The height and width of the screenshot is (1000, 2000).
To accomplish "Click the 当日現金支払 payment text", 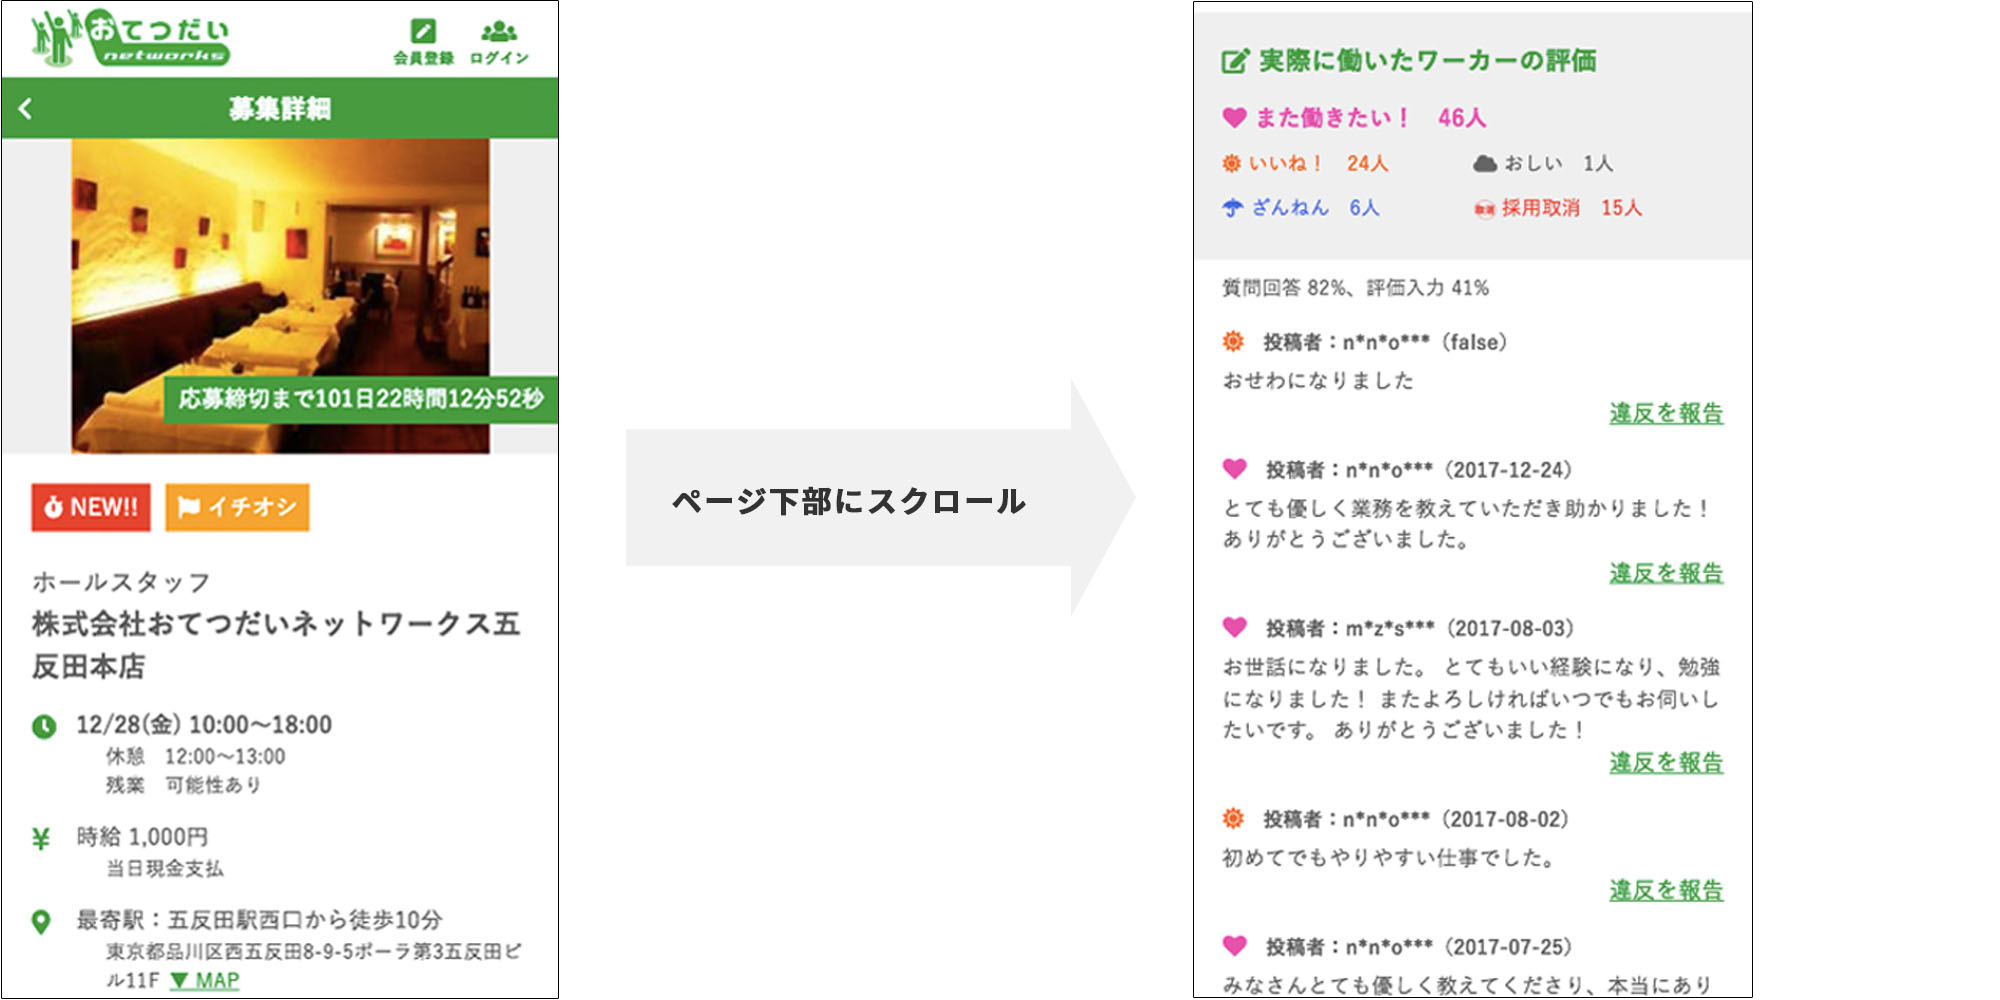I will (165, 868).
